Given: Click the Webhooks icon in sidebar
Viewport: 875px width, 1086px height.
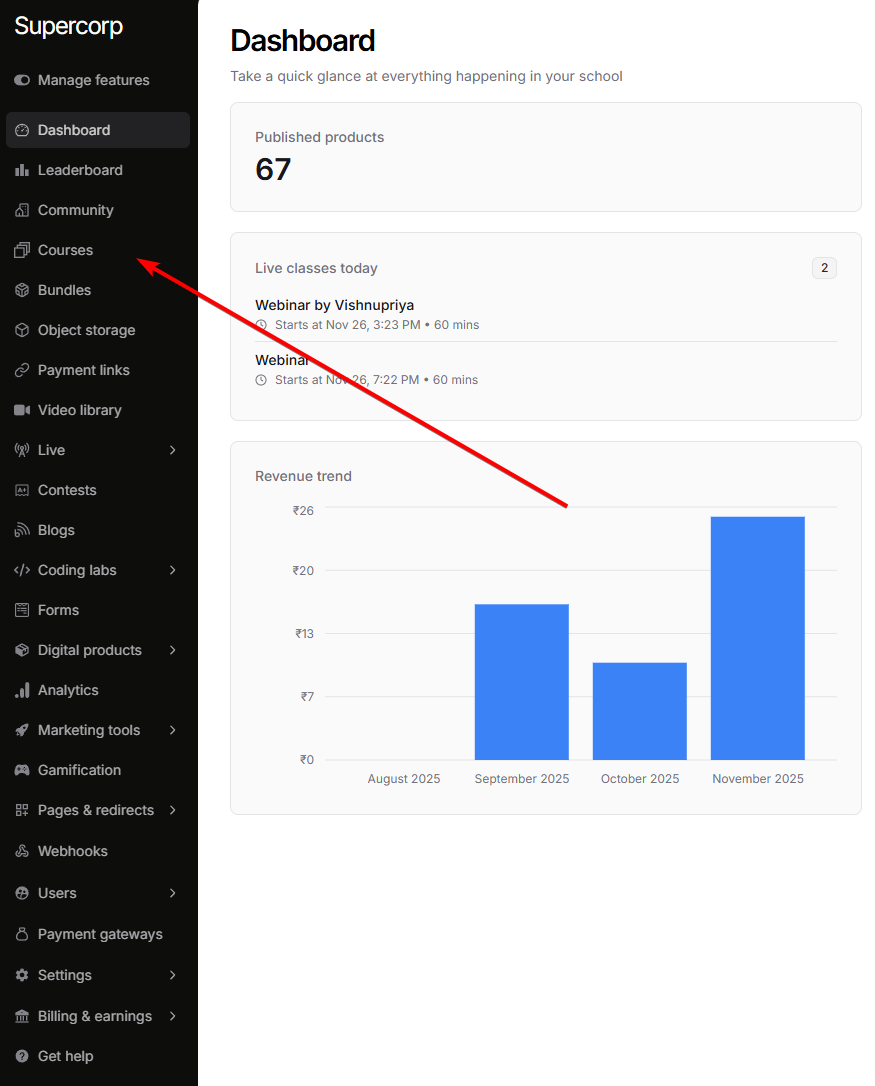Looking at the screenshot, I should 22,851.
